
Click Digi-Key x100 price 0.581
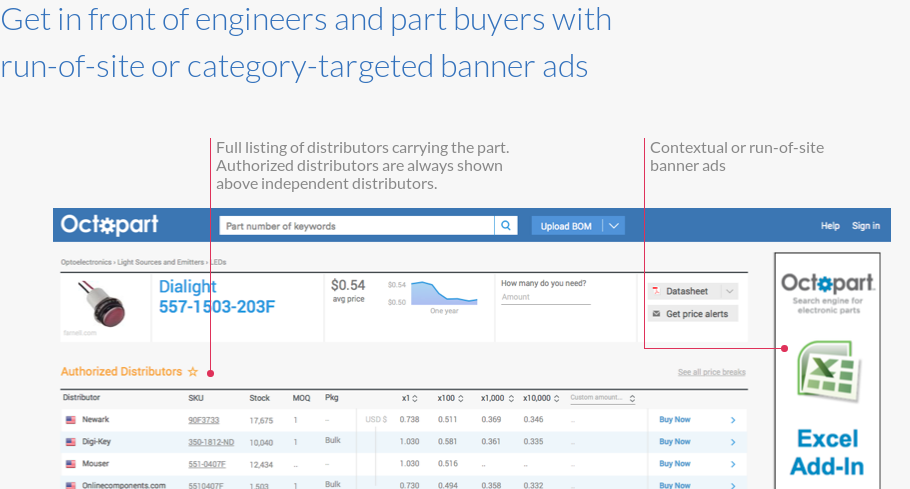pos(447,441)
